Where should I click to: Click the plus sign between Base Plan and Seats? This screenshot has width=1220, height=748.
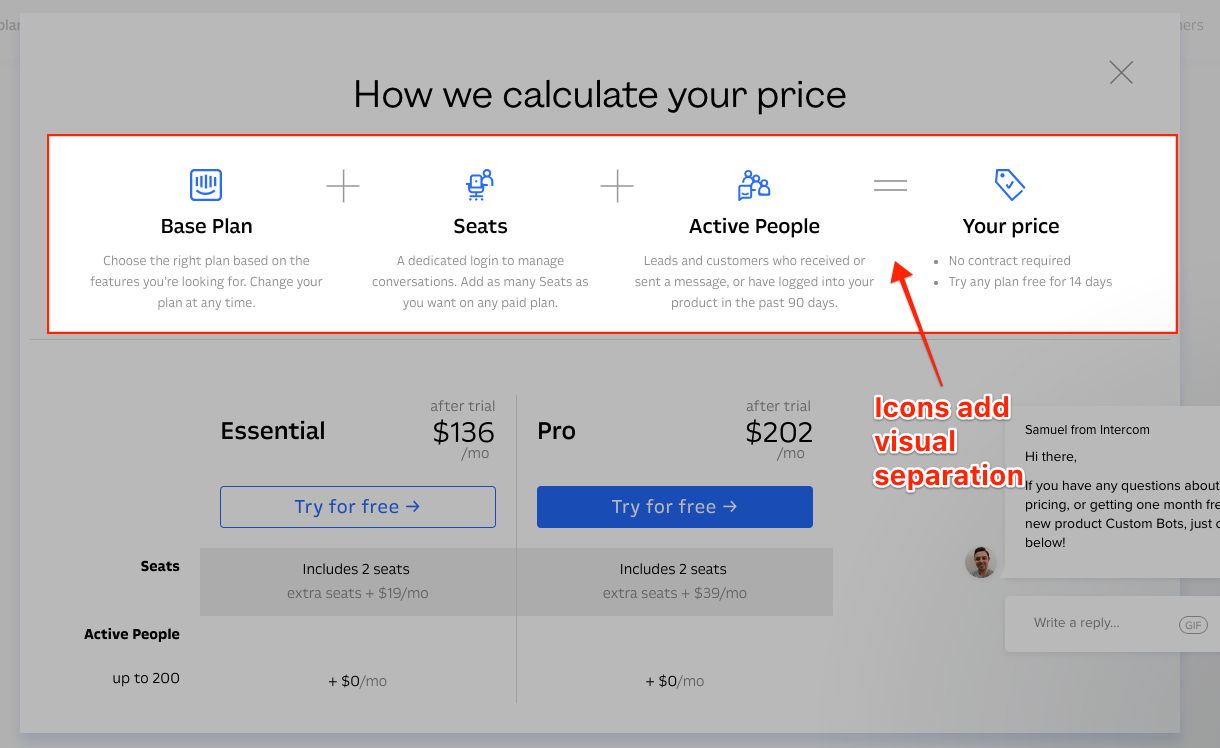click(x=343, y=186)
